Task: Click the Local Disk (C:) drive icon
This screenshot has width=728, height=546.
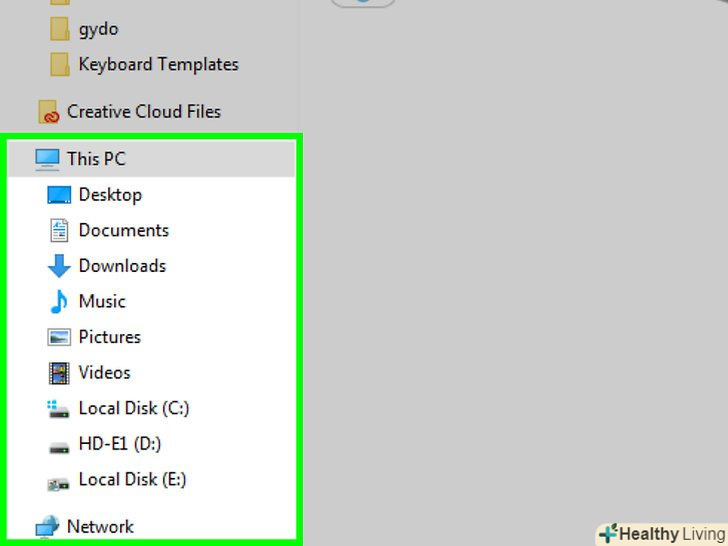Action: [60, 408]
